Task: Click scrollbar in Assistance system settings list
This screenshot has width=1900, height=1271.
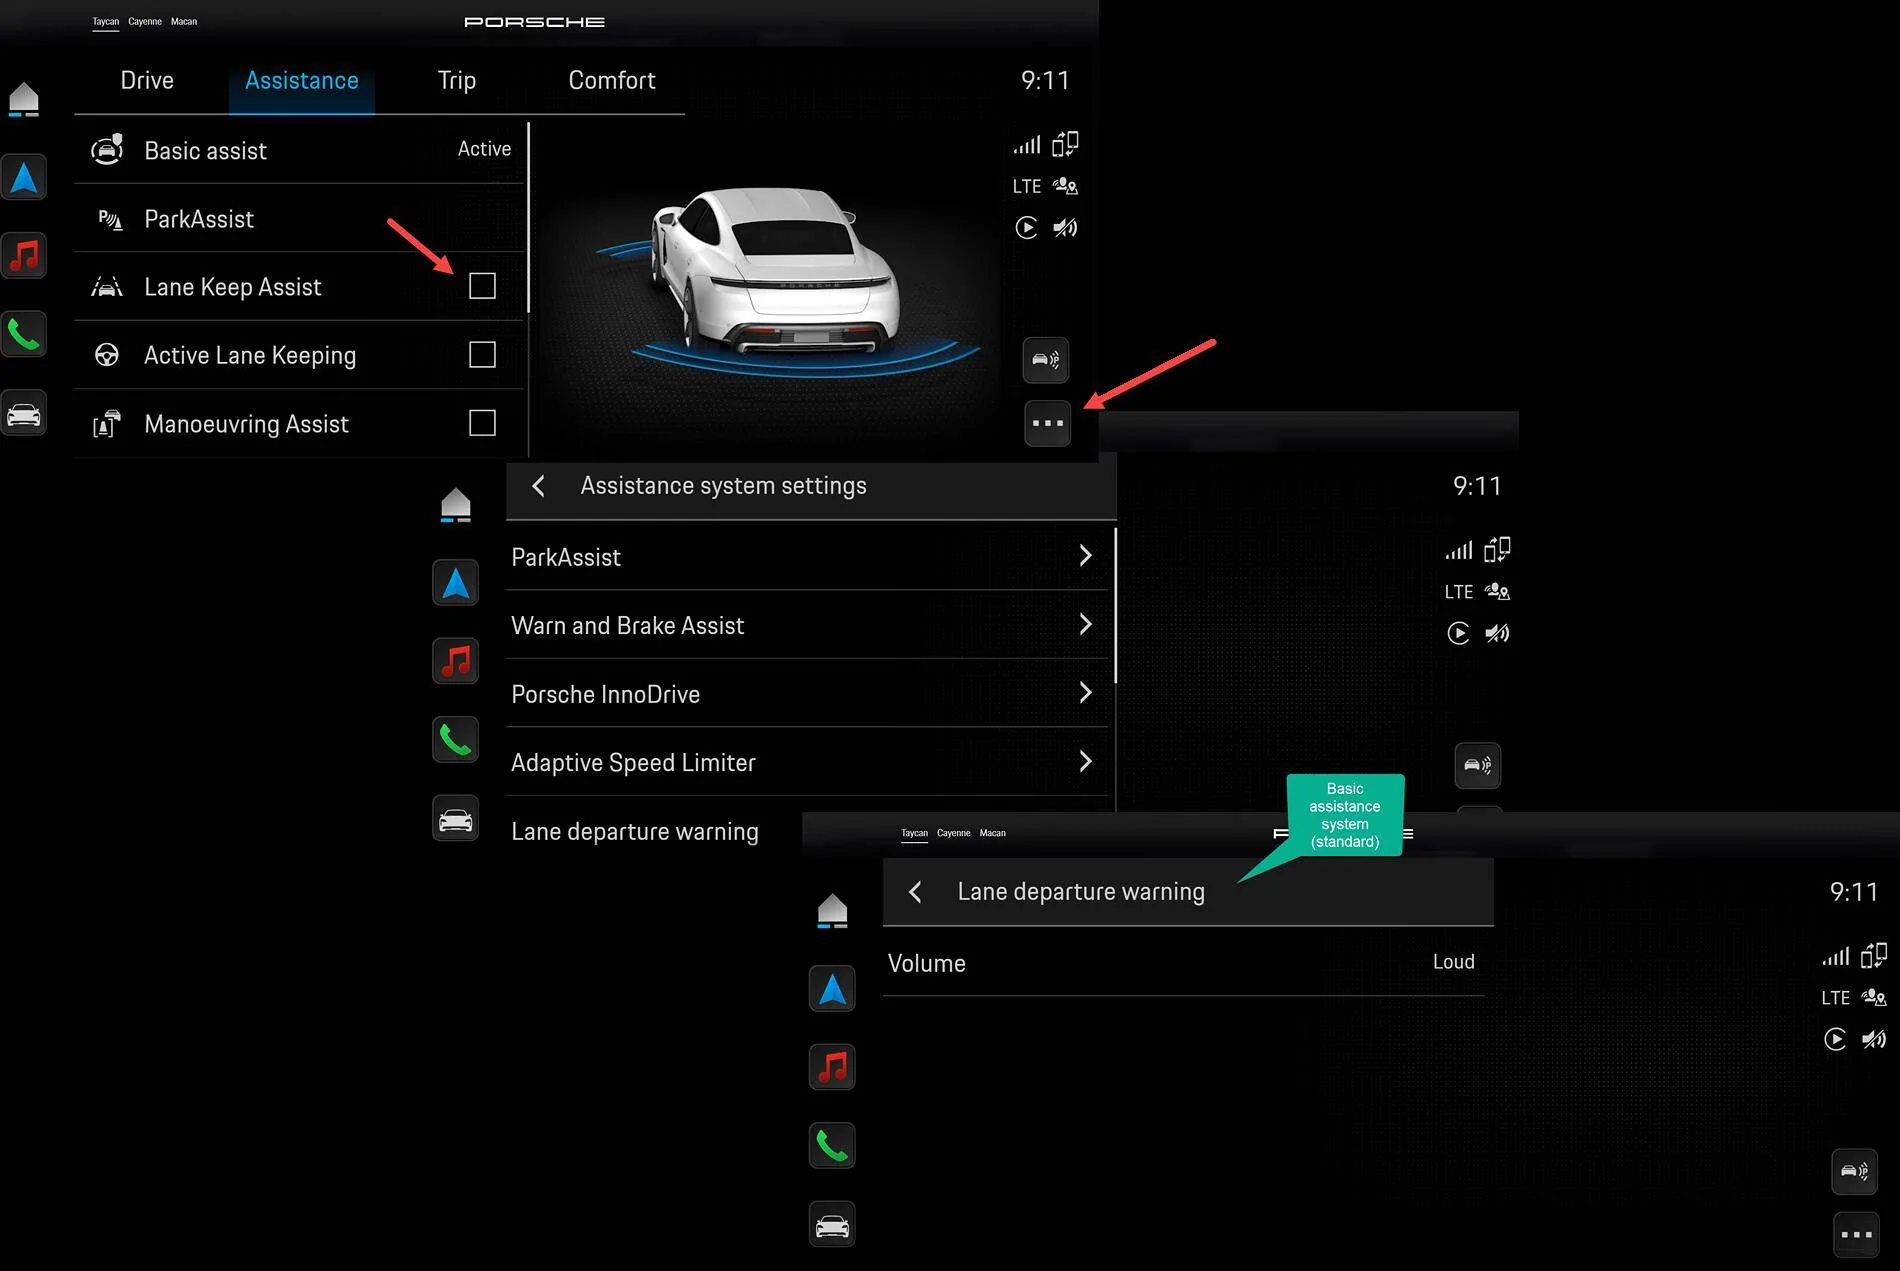Action: (x=1115, y=605)
